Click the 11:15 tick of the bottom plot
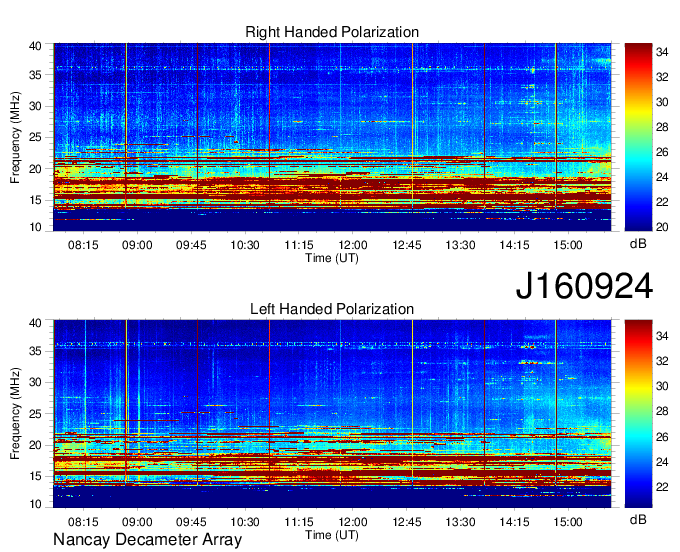 [299, 522]
